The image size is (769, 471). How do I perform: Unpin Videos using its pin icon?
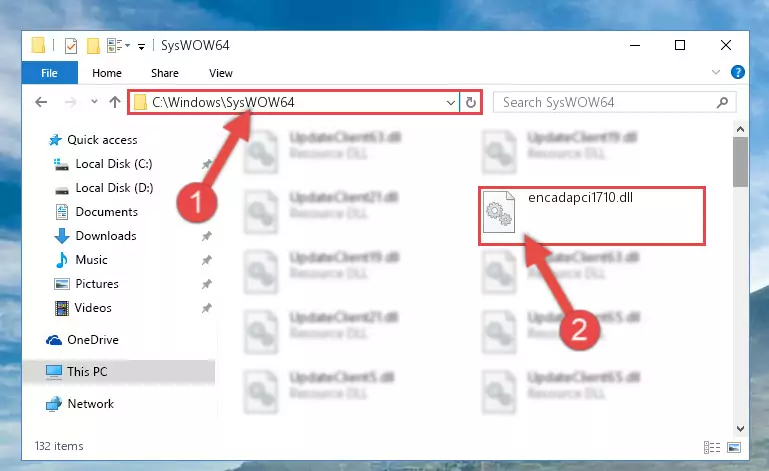206,308
